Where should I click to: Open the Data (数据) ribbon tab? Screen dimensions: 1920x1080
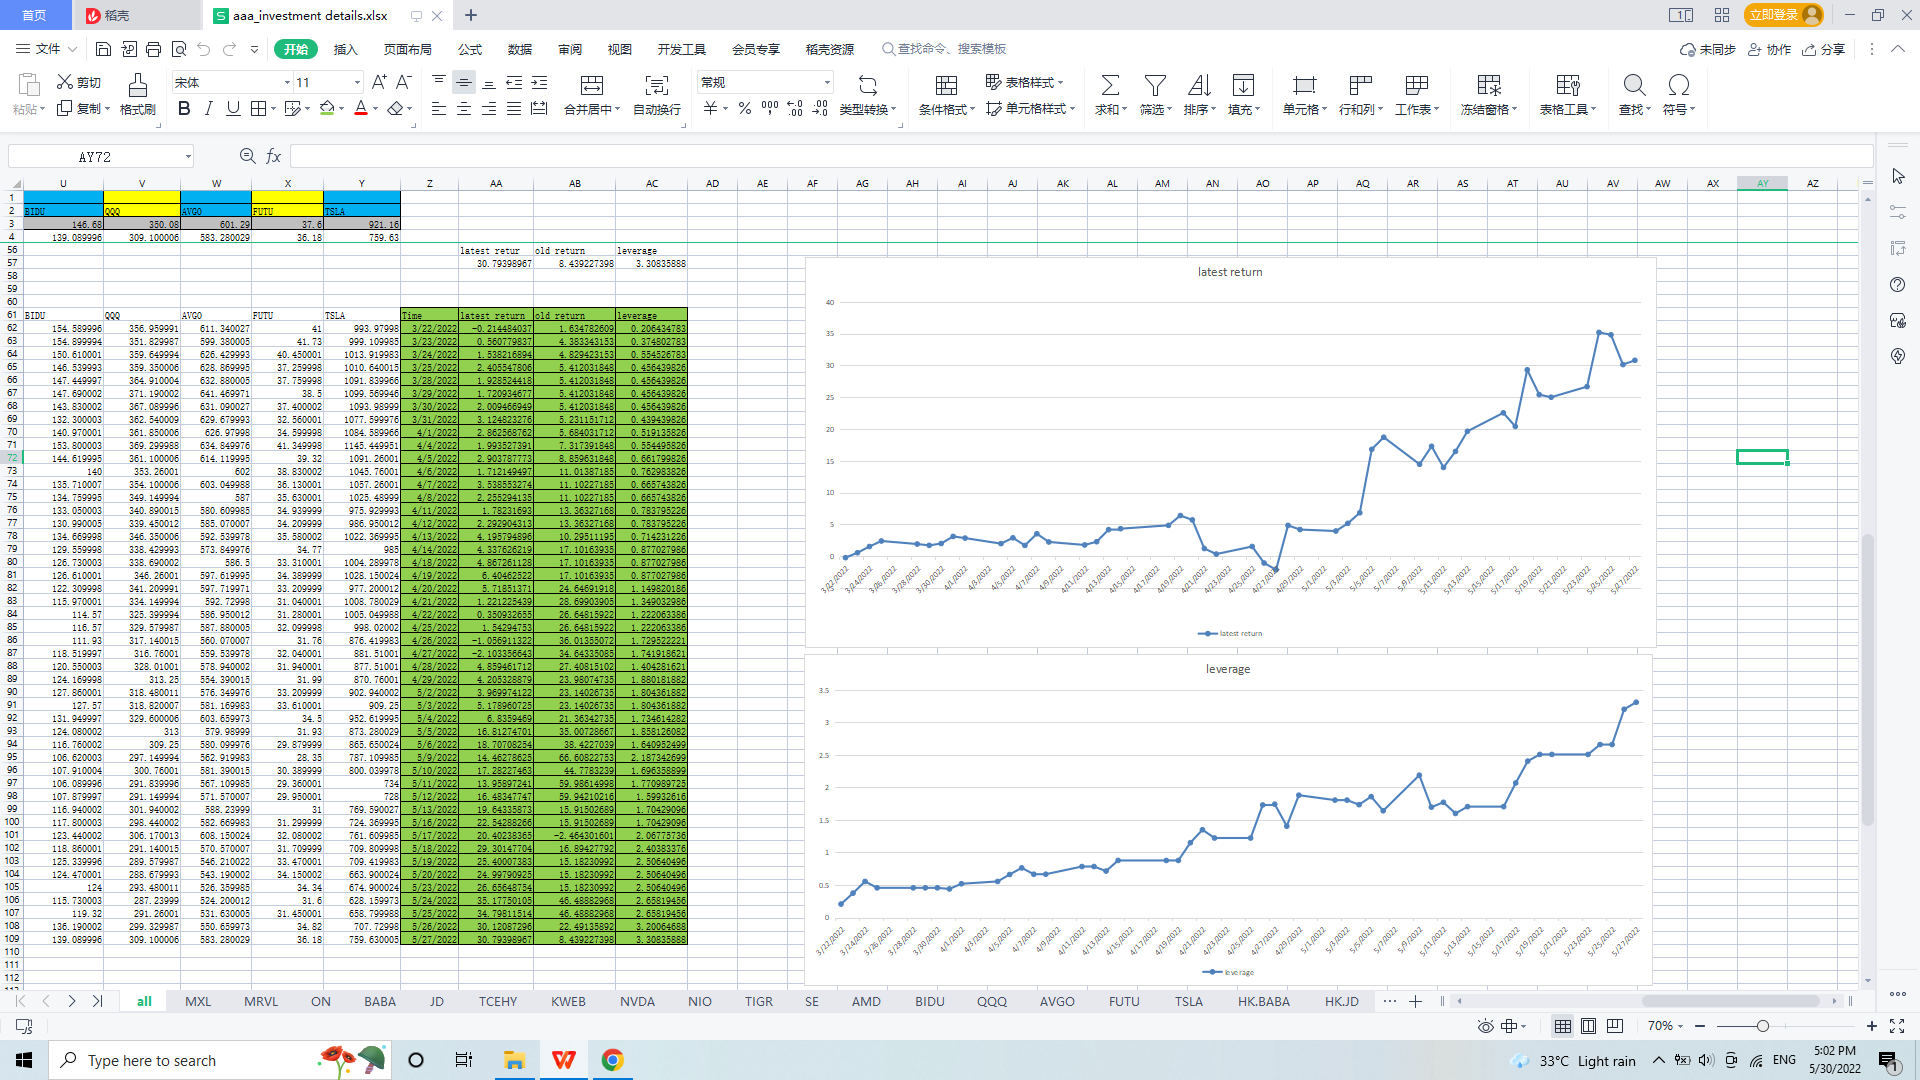(x=519, y=49)
